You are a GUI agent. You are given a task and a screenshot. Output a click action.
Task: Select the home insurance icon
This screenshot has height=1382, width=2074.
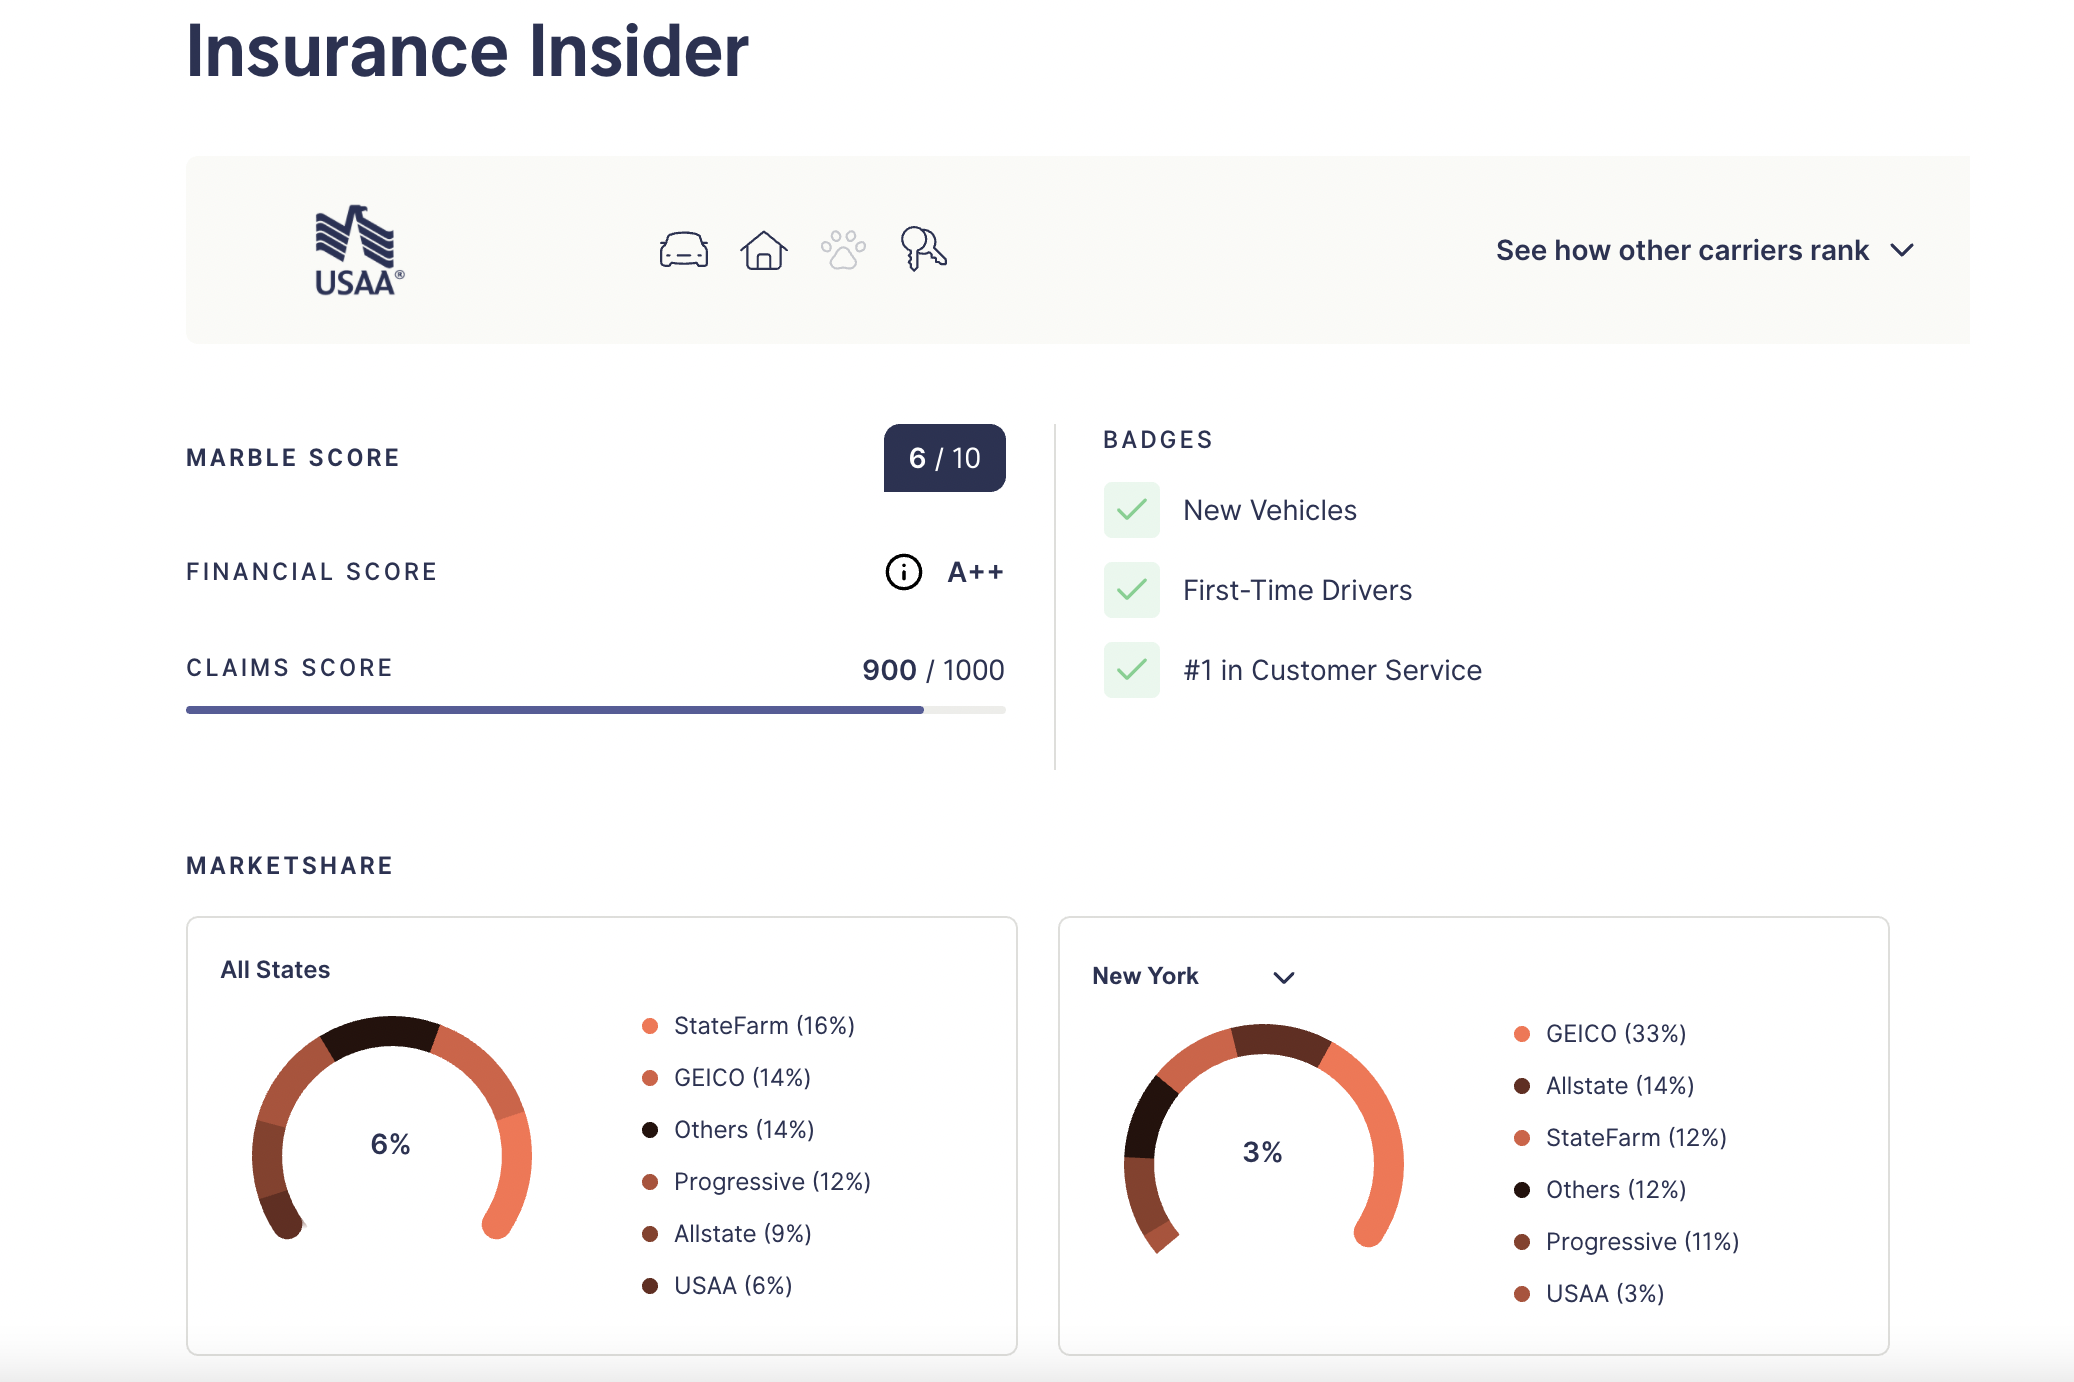(764, 250)
